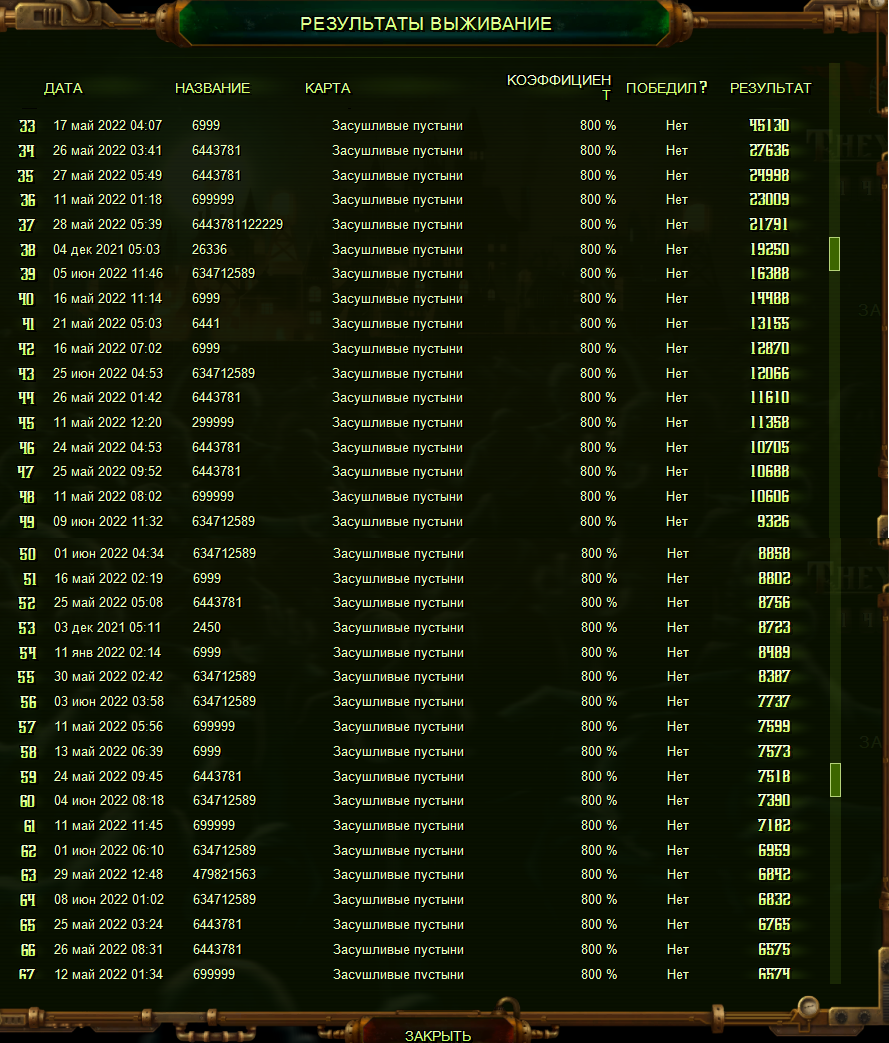This screenshot has width=889, height=1043.
Task: Select result value 7599
Action: (774, 726)
